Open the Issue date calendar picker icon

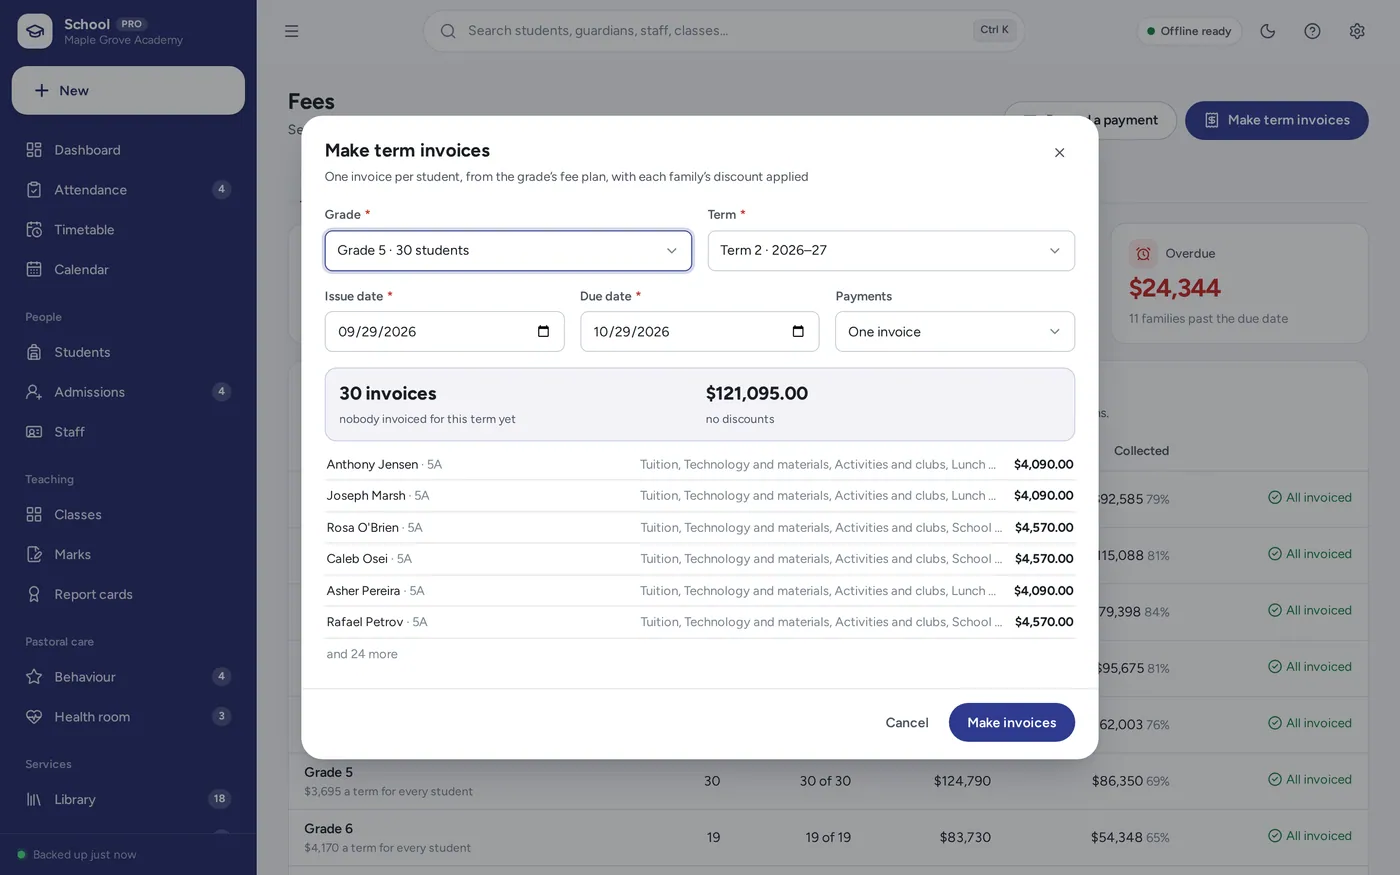[x=543, y=332]
